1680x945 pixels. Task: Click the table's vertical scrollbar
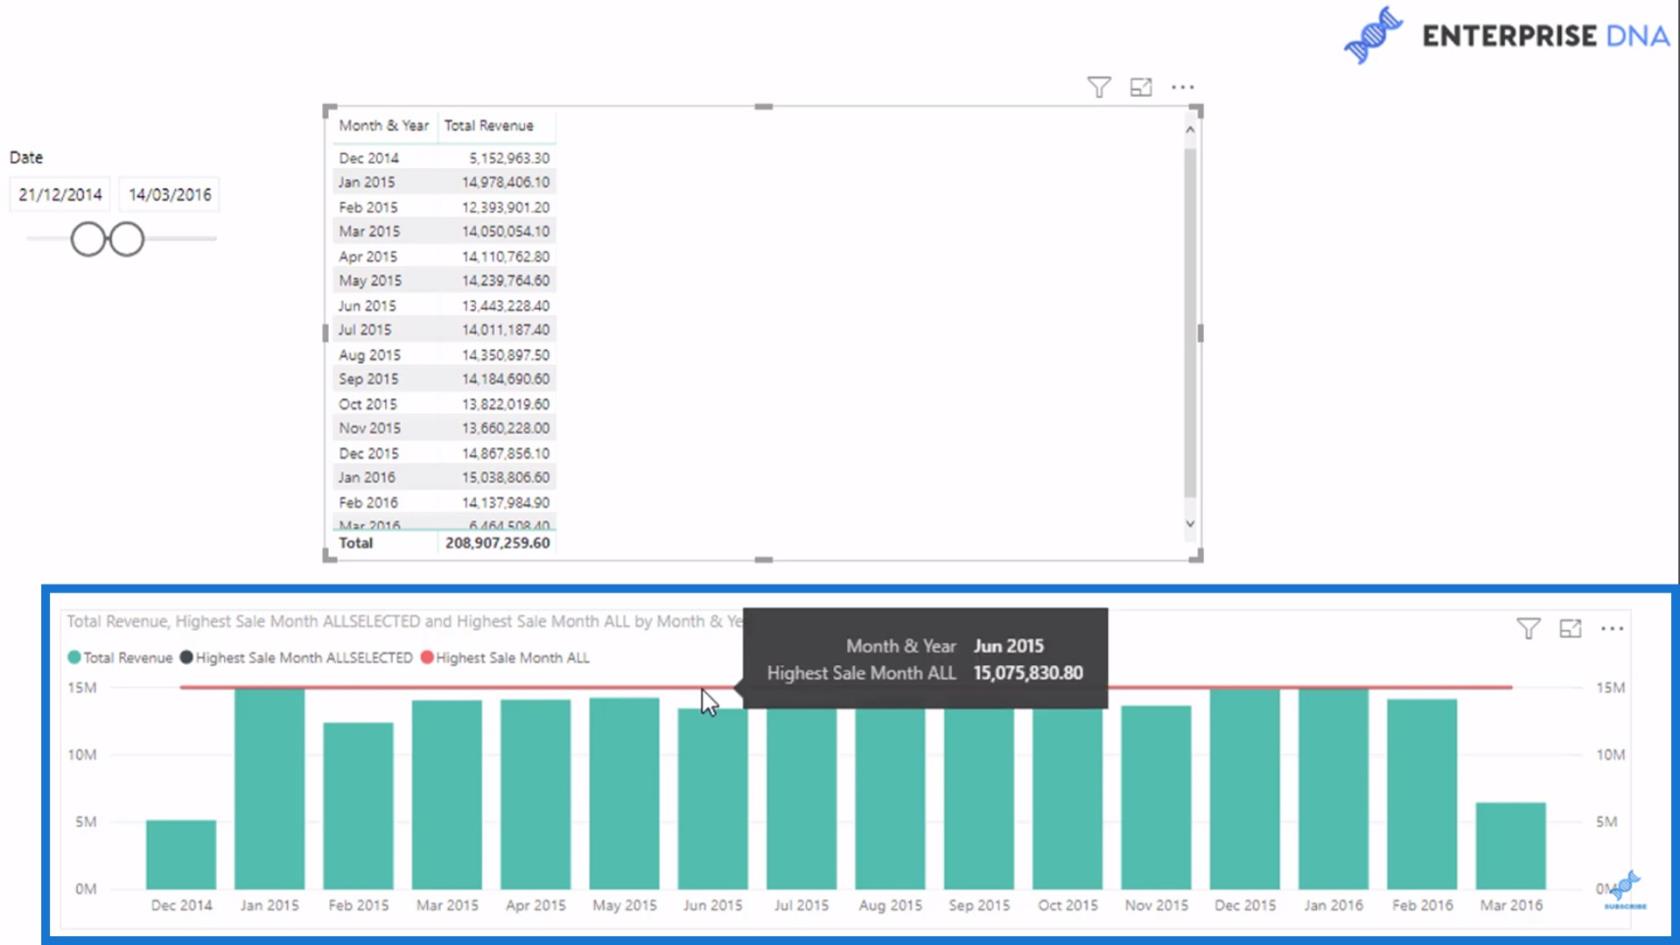[x=1190, y=322]
